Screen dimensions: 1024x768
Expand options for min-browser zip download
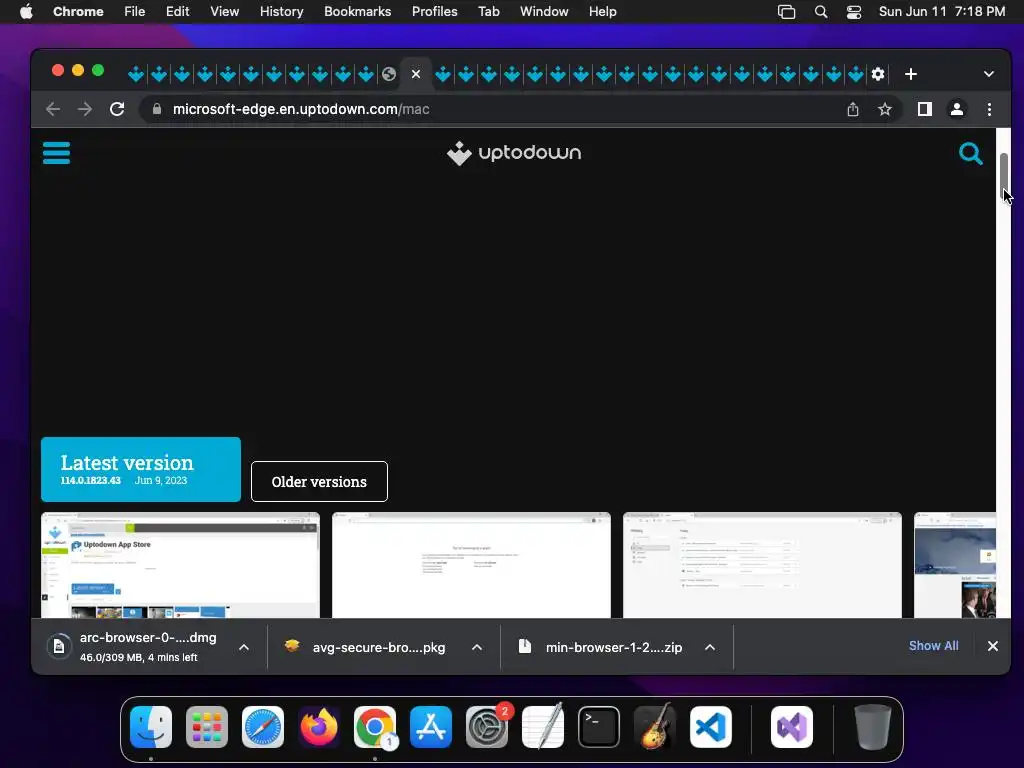pyautogui.click(x=710, y=647)
